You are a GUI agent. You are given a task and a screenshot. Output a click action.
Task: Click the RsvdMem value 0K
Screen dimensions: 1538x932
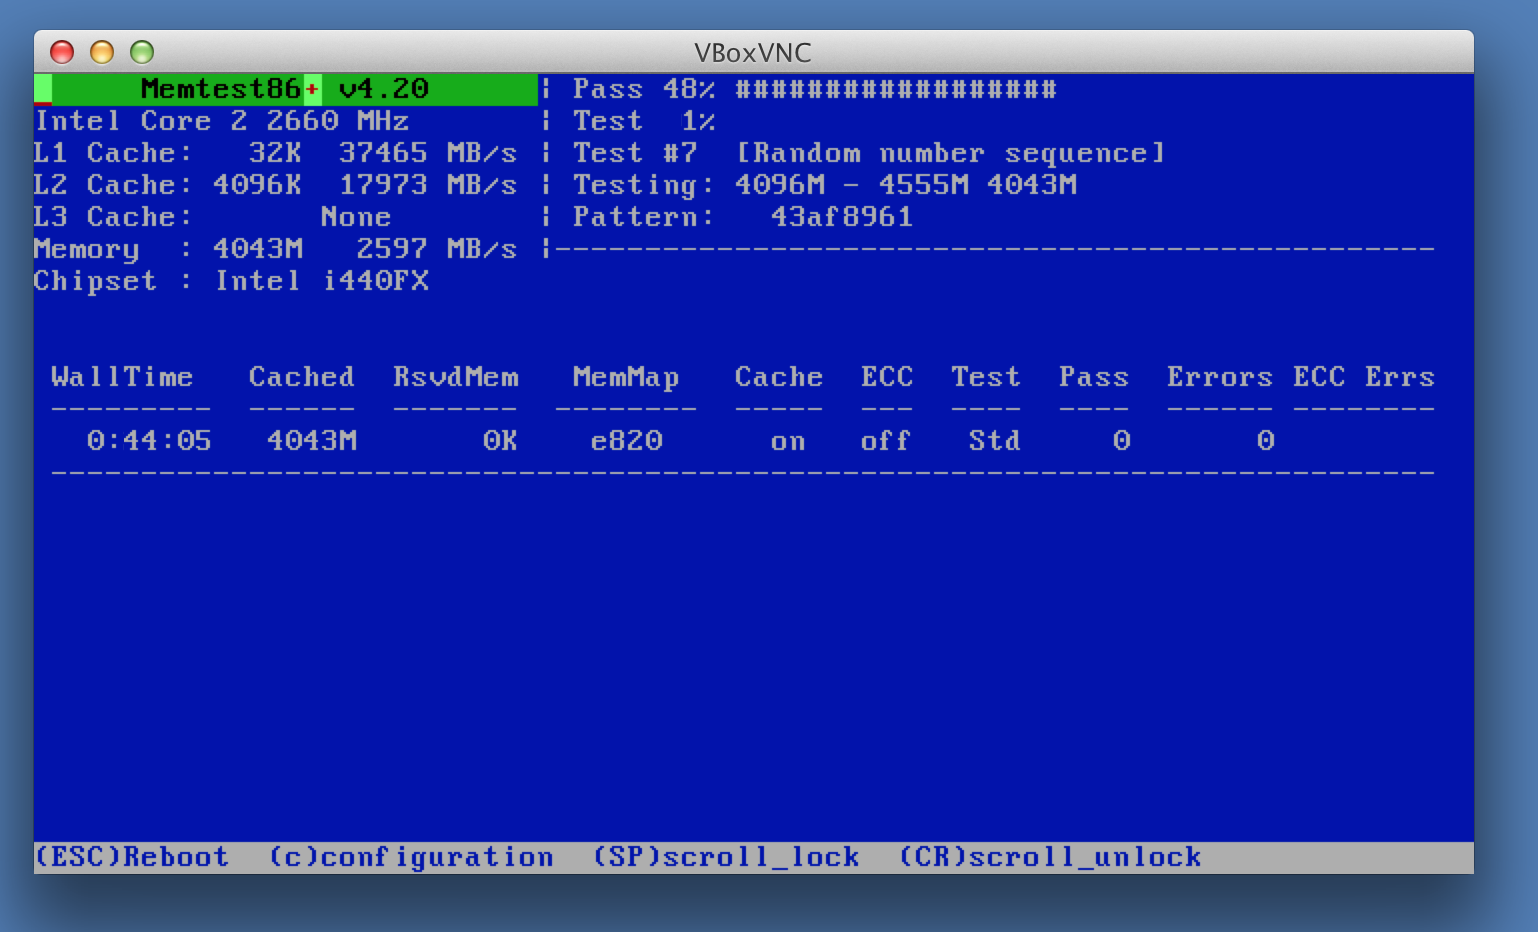point(500,441)
